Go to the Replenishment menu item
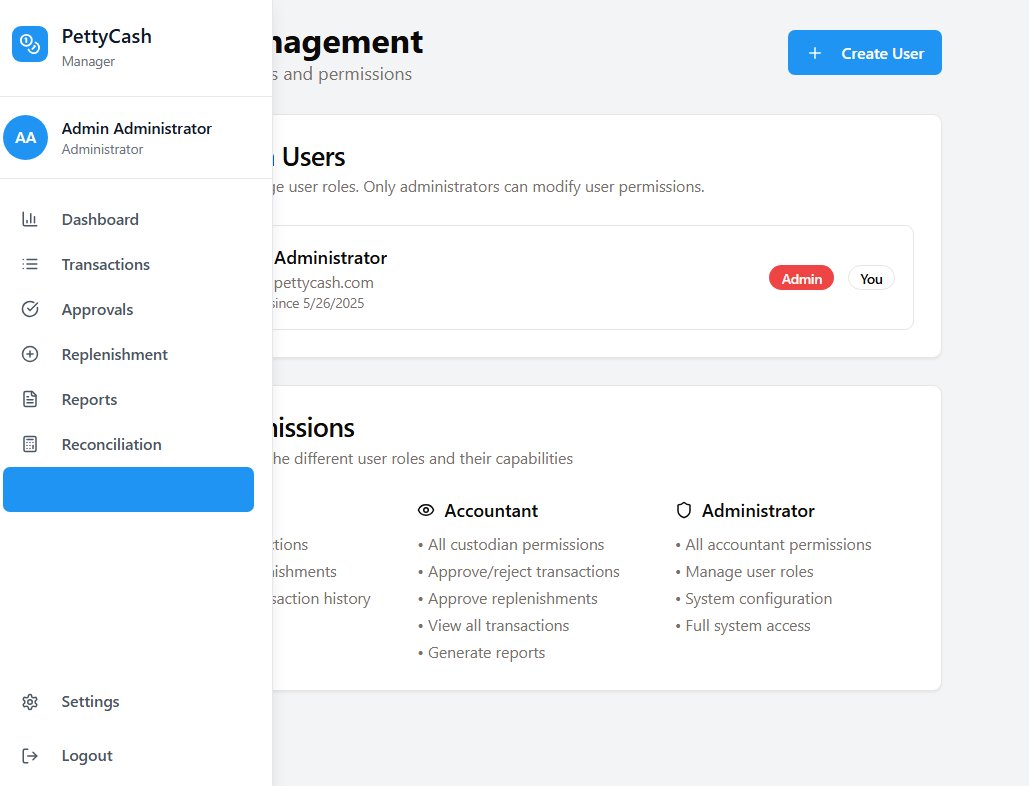1029x786 pixels. 114,355
